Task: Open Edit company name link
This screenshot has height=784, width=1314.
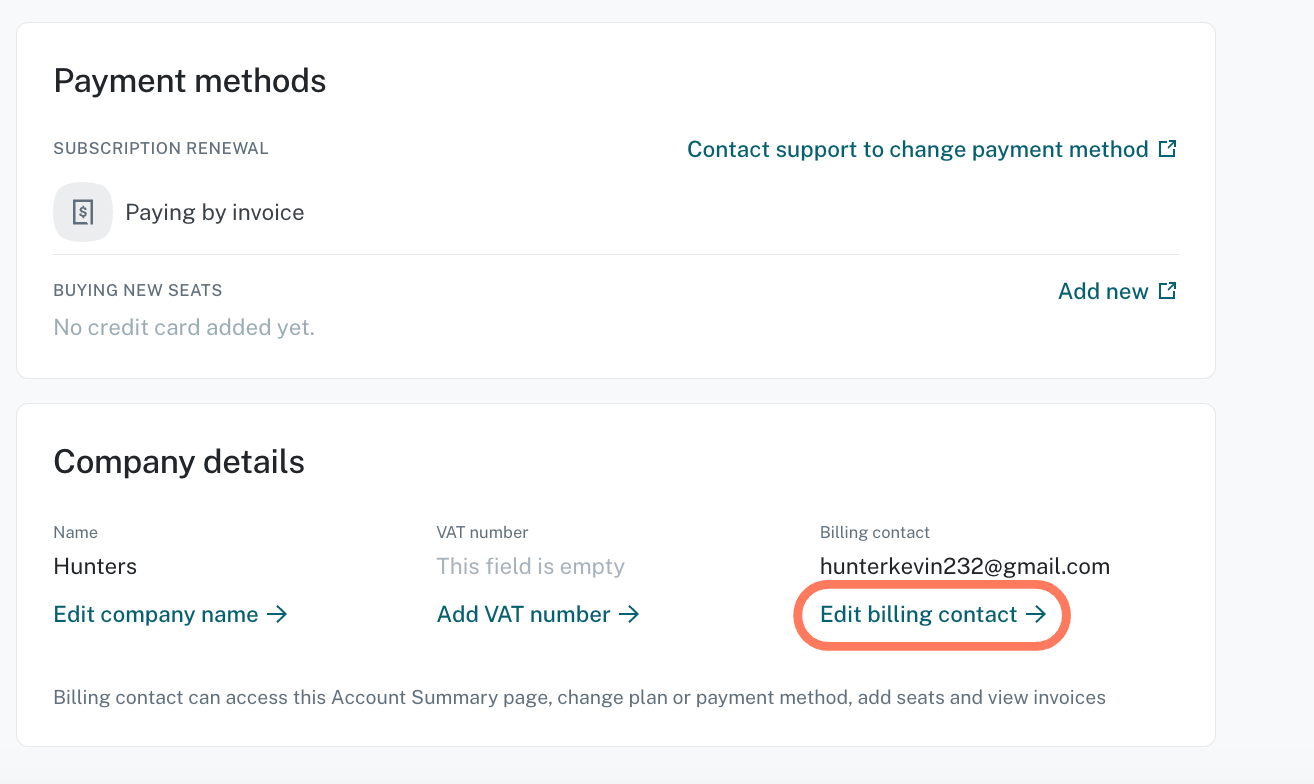Action: 171,614
